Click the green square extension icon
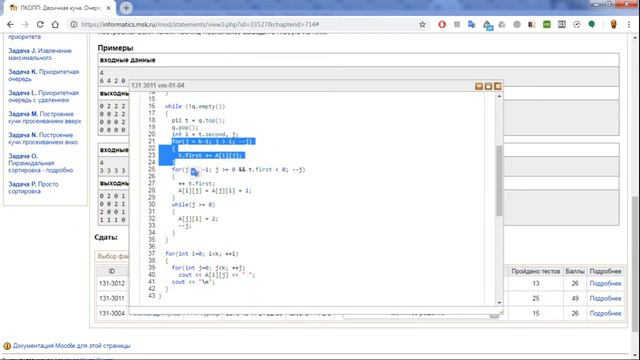The image size is (640, 360). click(x=547, y=24)
